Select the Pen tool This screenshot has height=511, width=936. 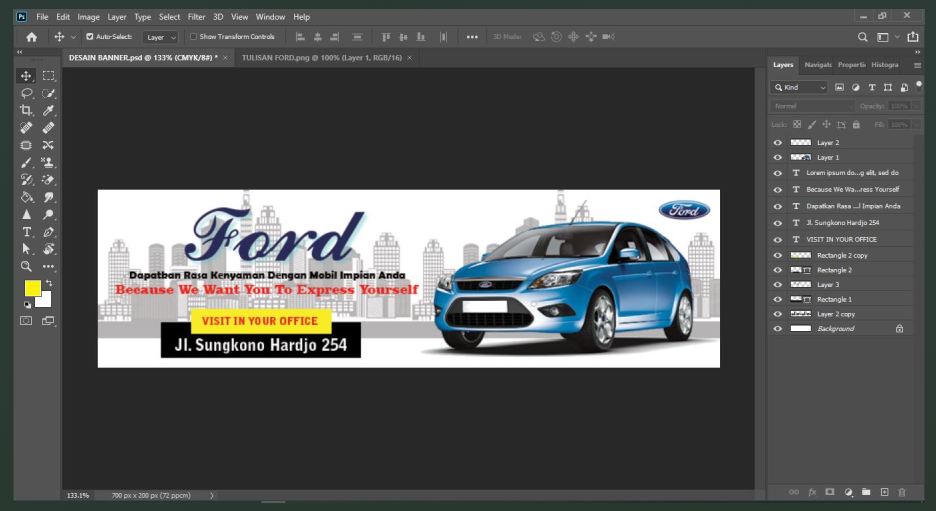(48, 232)
